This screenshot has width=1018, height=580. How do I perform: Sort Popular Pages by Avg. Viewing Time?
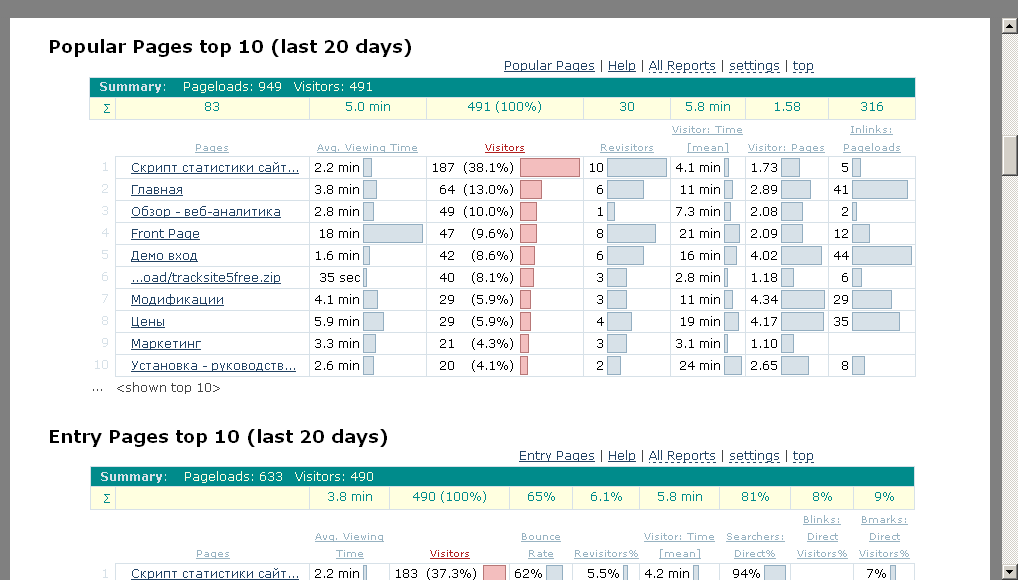(367, 148)
